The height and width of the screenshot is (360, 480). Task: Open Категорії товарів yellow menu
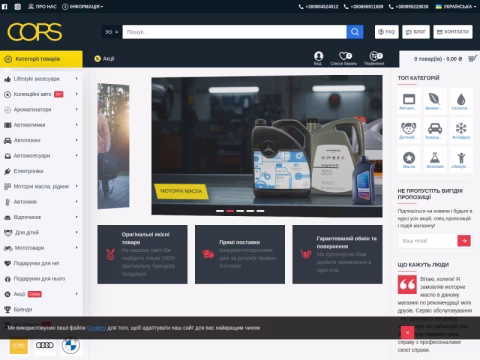pos(41,59)
